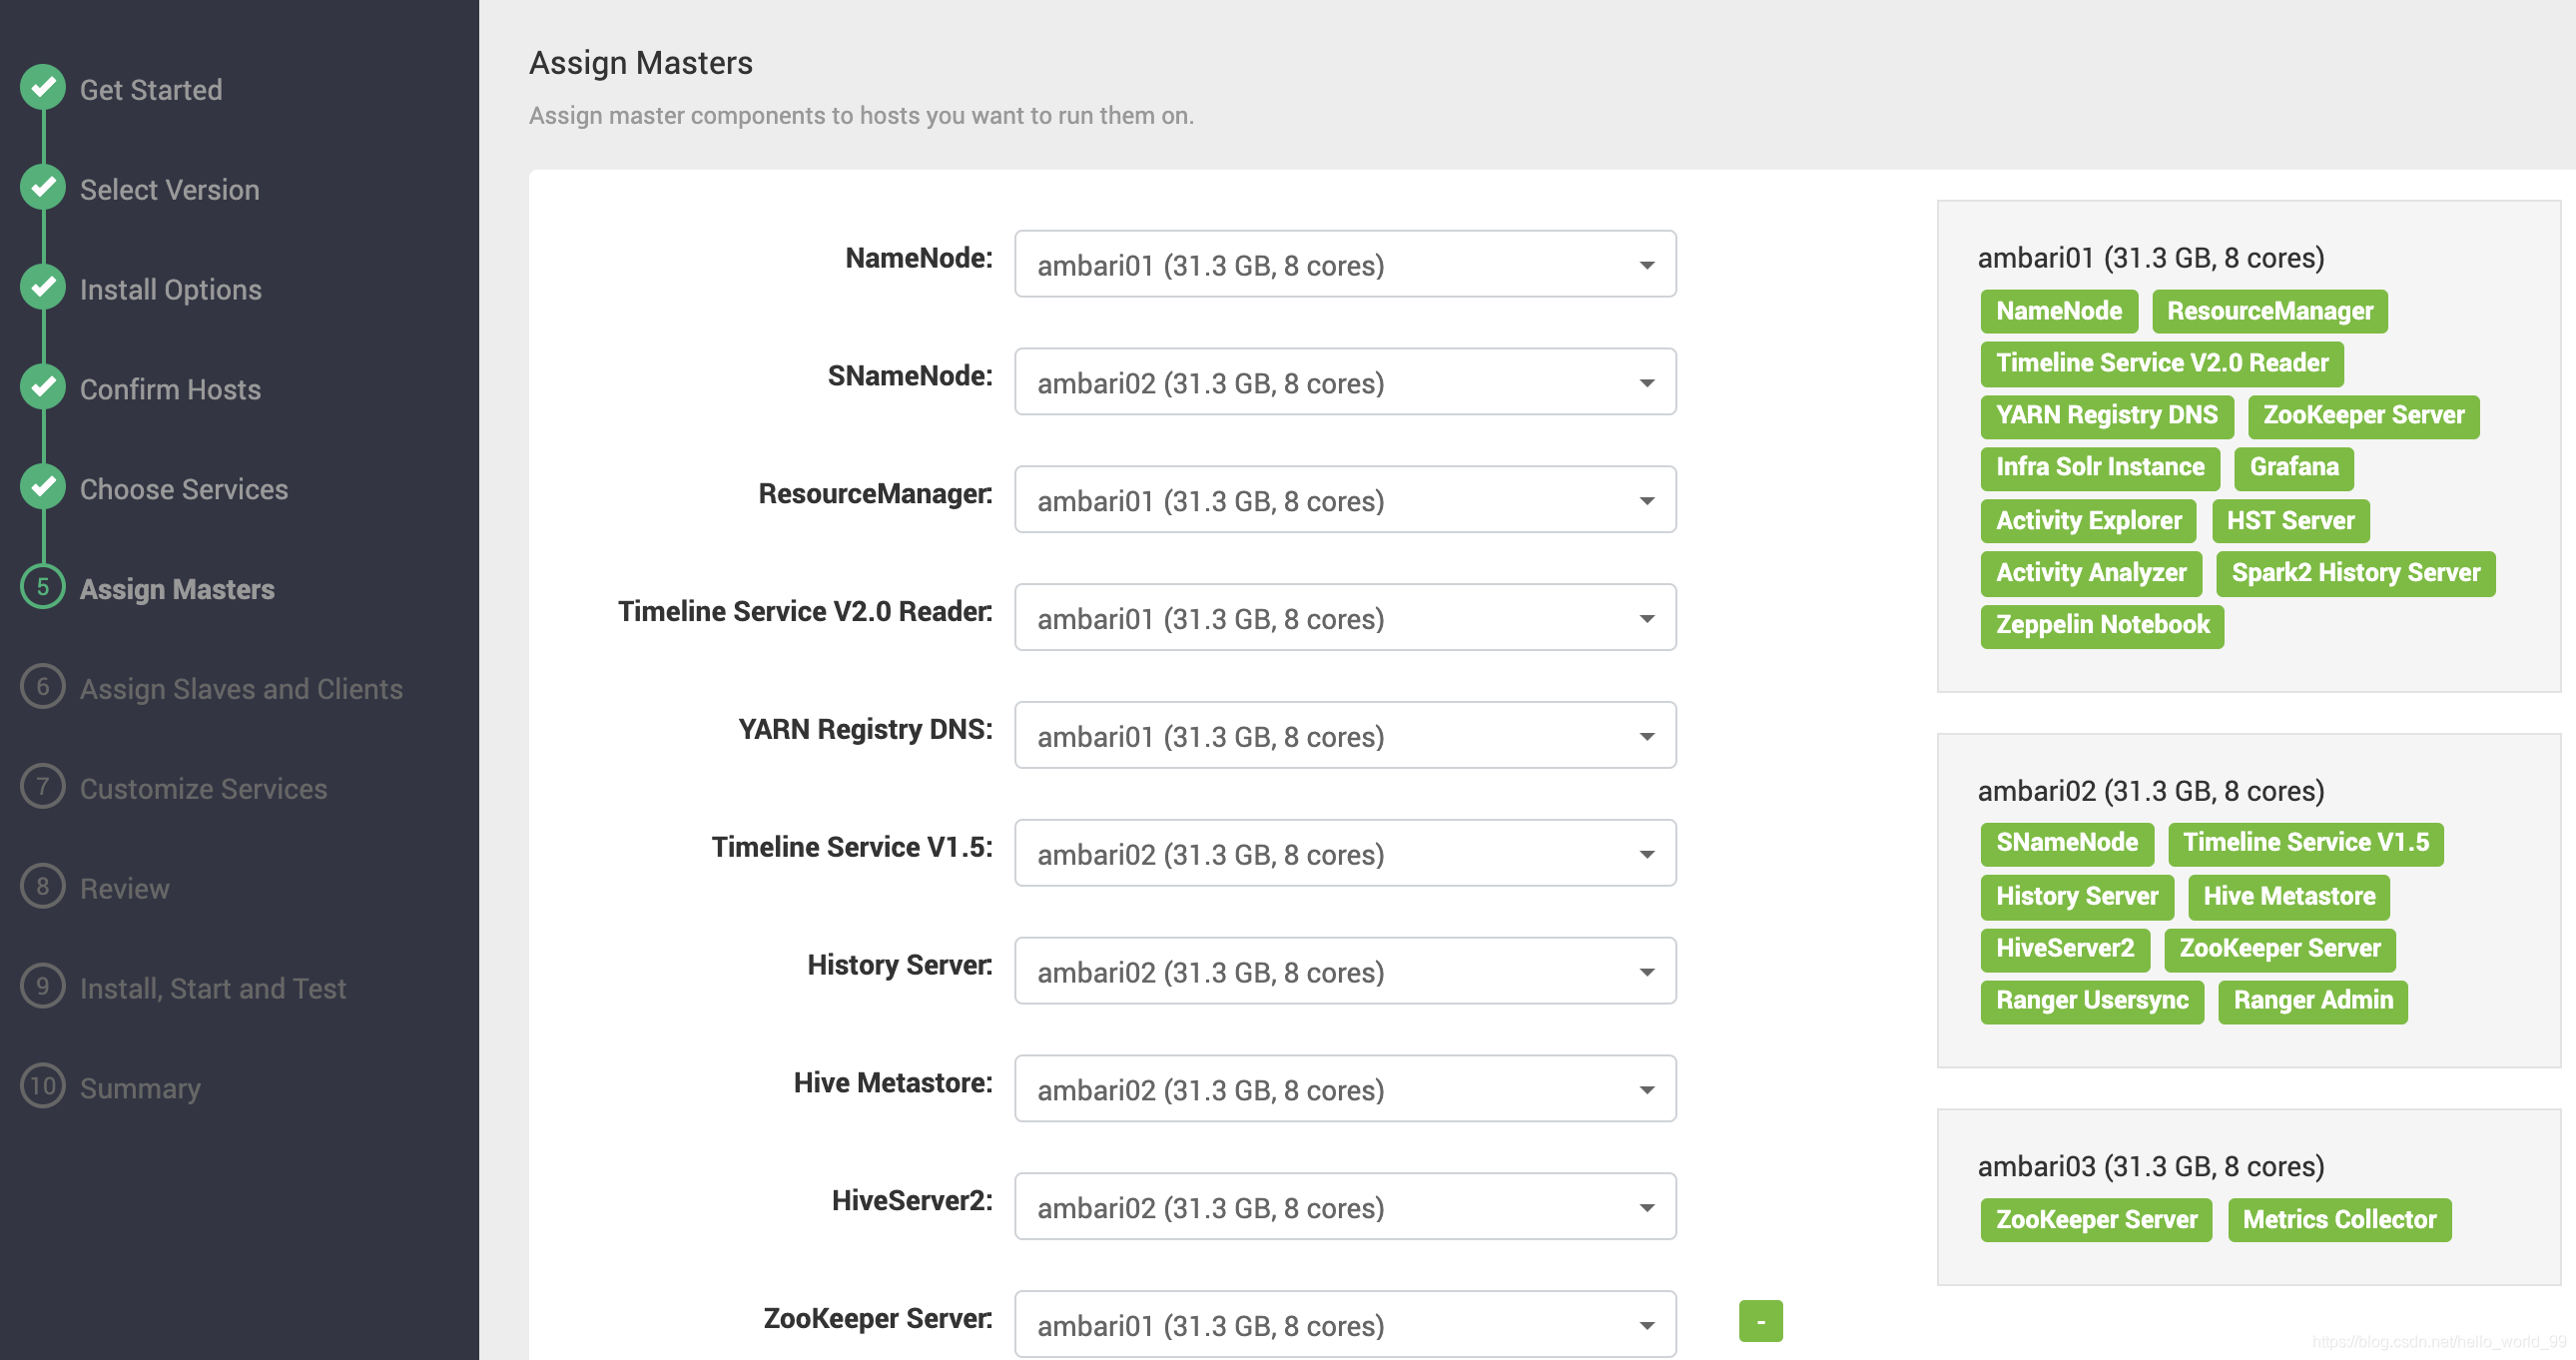This screenshot has width=2576, height=1360.
Task: Click the step 7 circle icon
Action: (x=43, y=788)
